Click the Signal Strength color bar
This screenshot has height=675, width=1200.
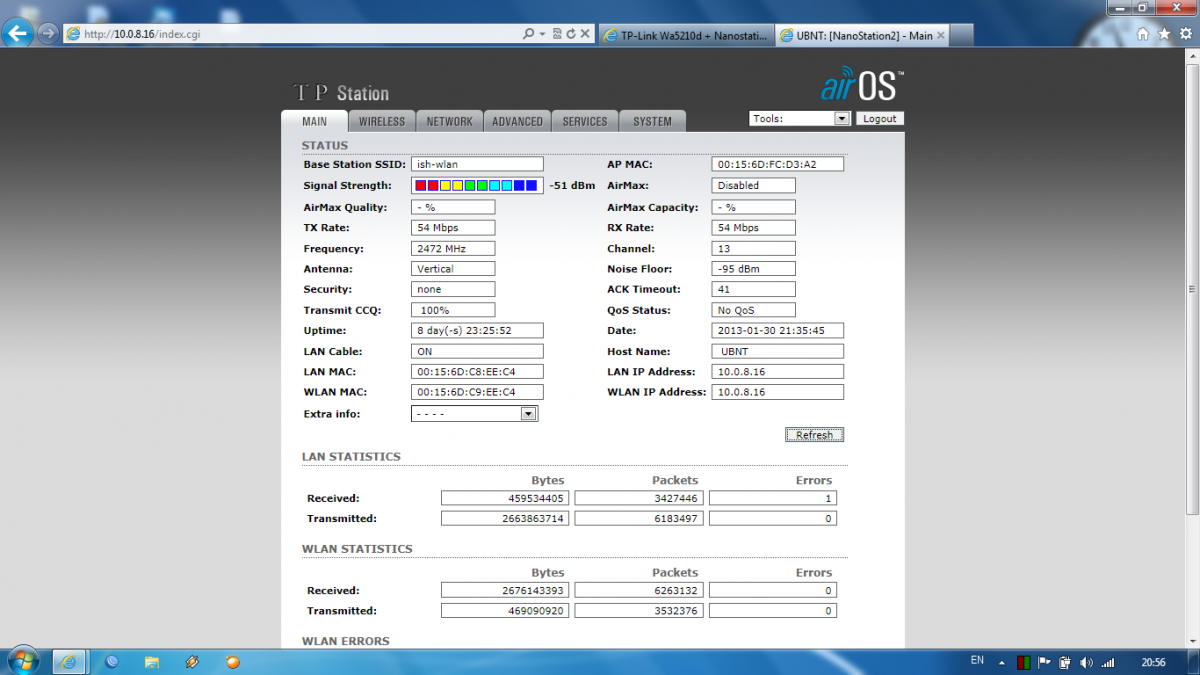pos(476,186)
